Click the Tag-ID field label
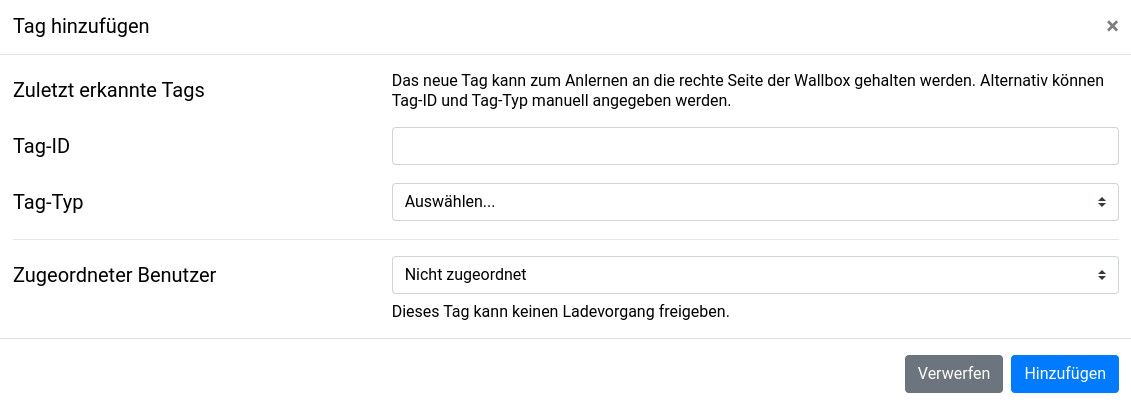The image size is (1131, 405). tap(41, 146)
